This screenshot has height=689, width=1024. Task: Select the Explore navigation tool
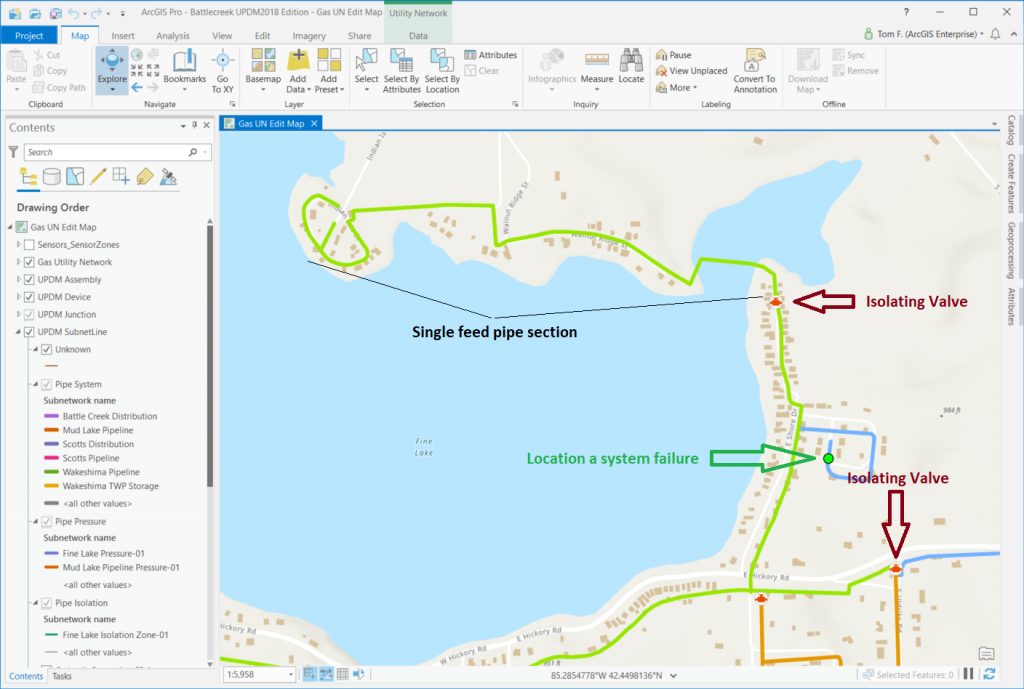[x=111, y=67]
